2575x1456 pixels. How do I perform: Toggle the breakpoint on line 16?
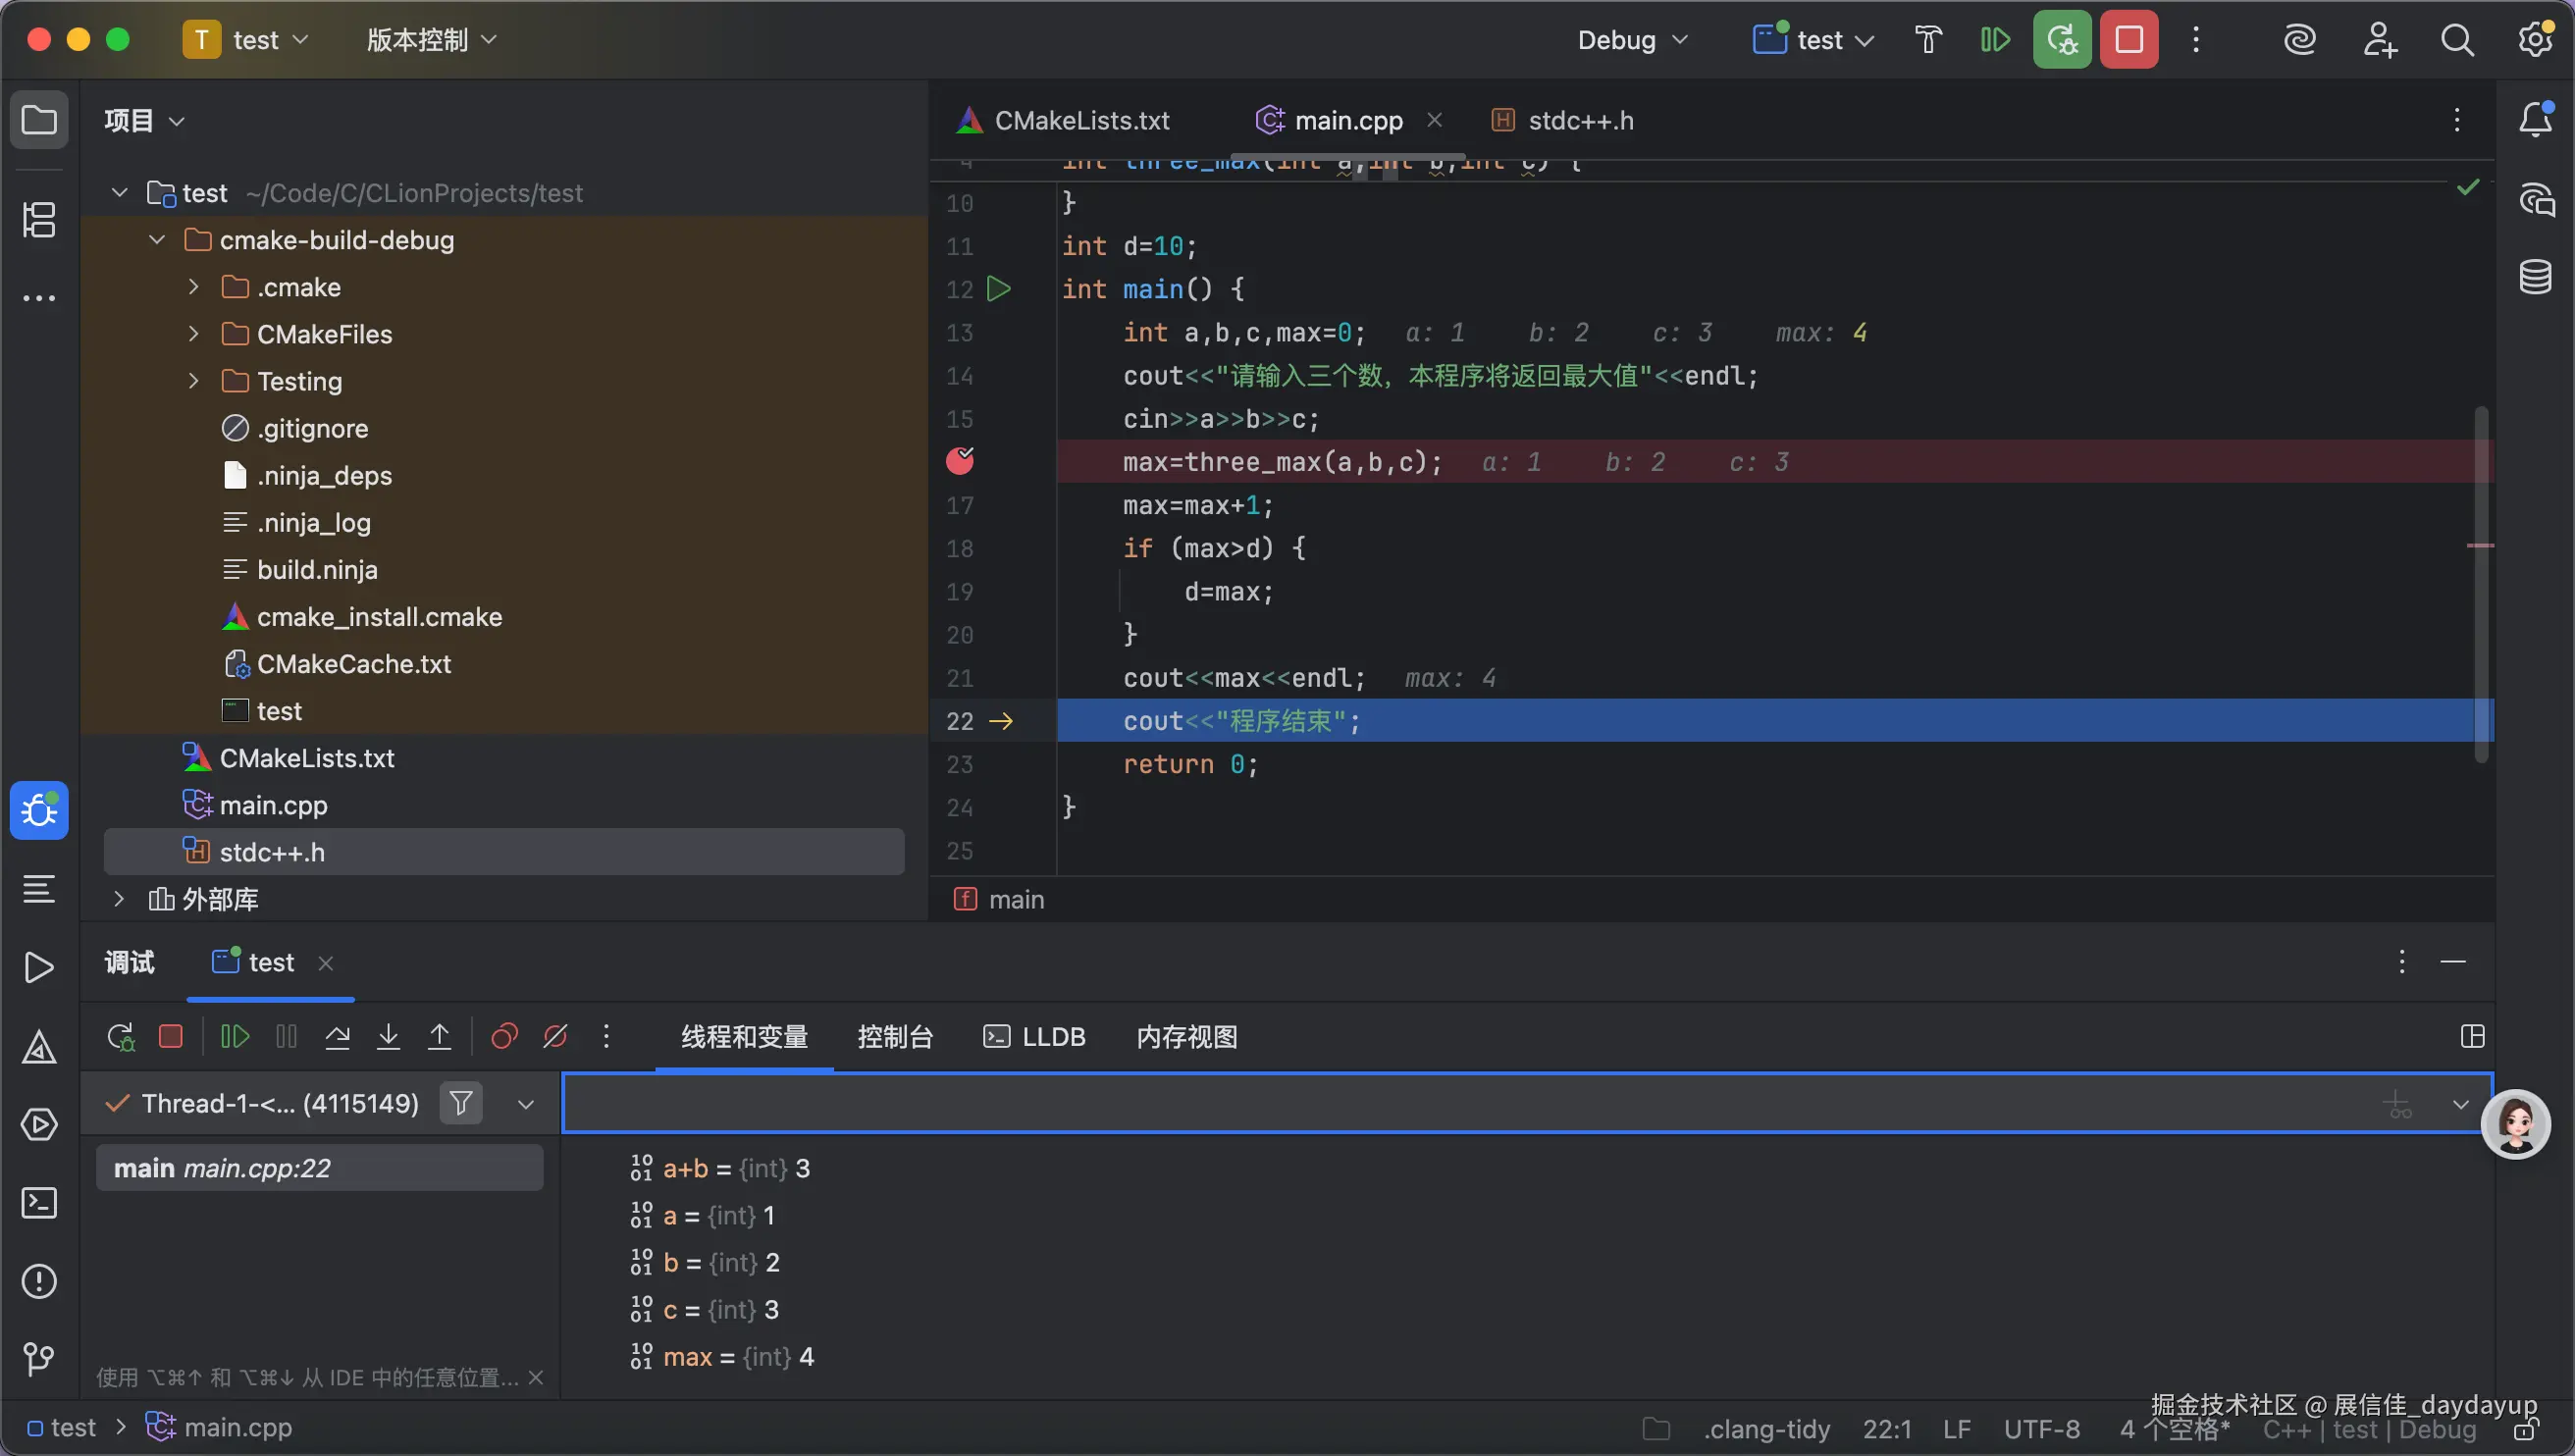pos(960,461)
